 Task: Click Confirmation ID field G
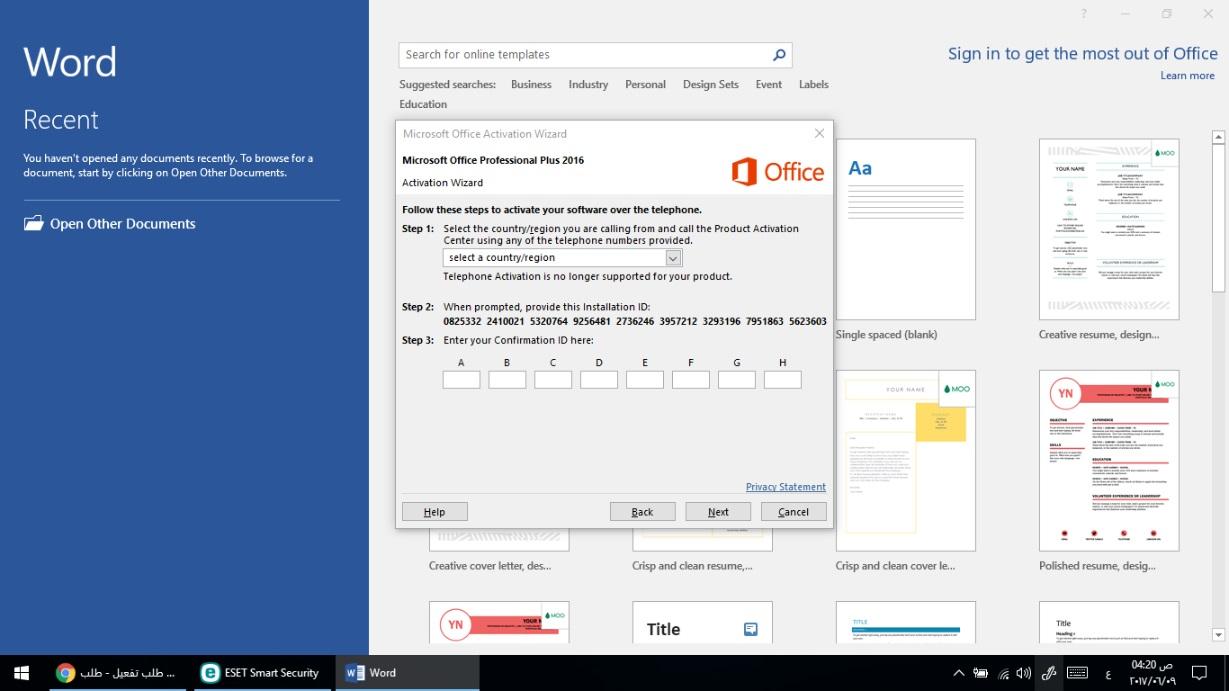click(737, 380)
